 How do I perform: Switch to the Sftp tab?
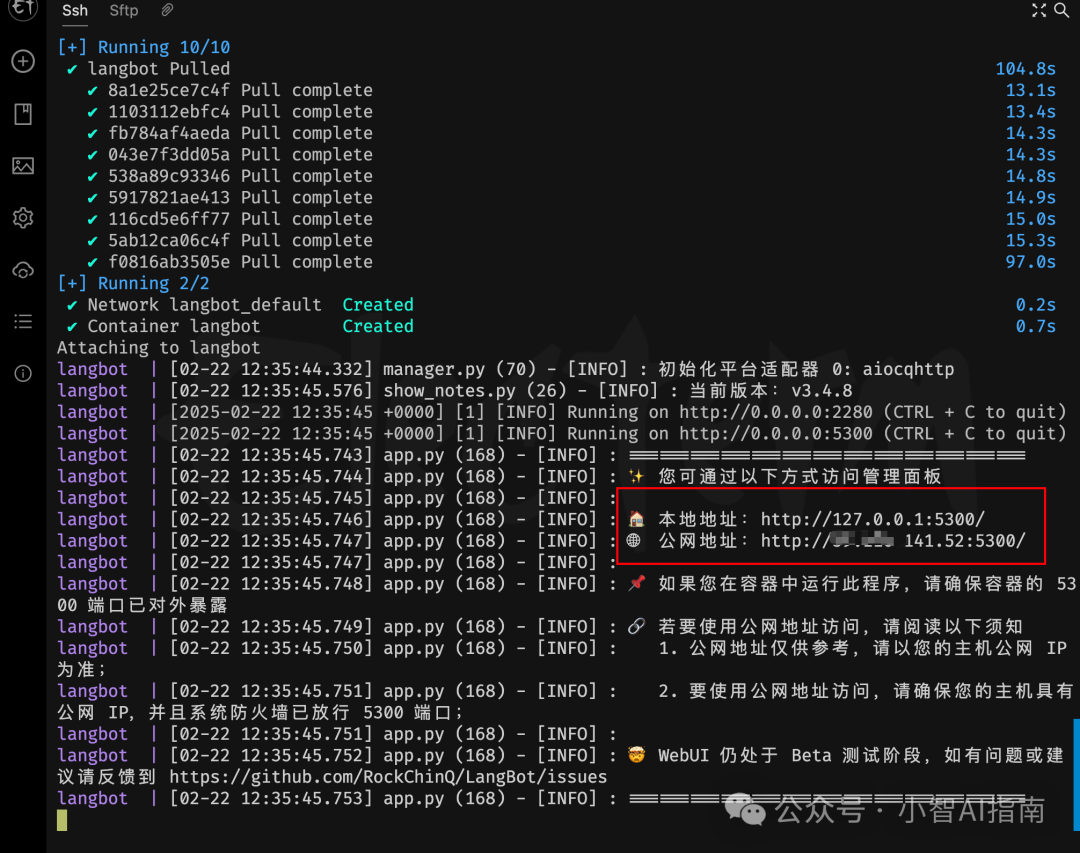point(123,10)
